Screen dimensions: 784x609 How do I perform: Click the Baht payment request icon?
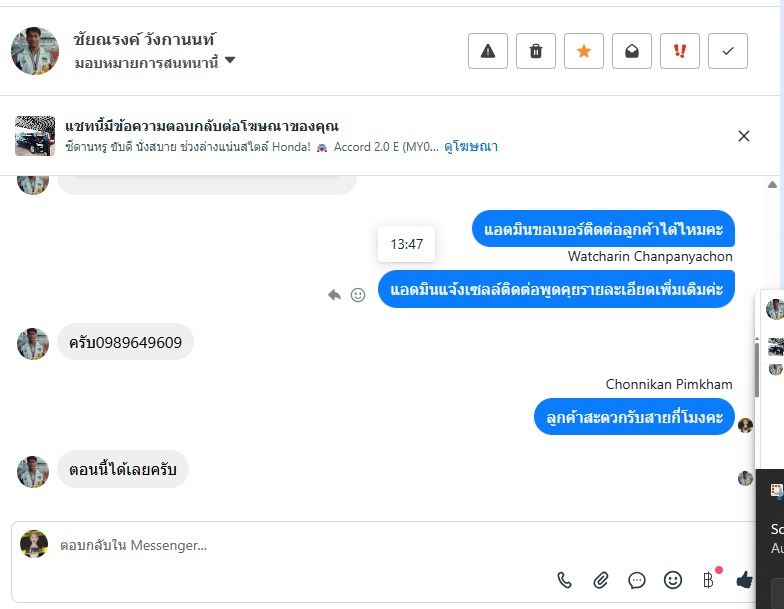pyautogui.click(x=709, y=579)
